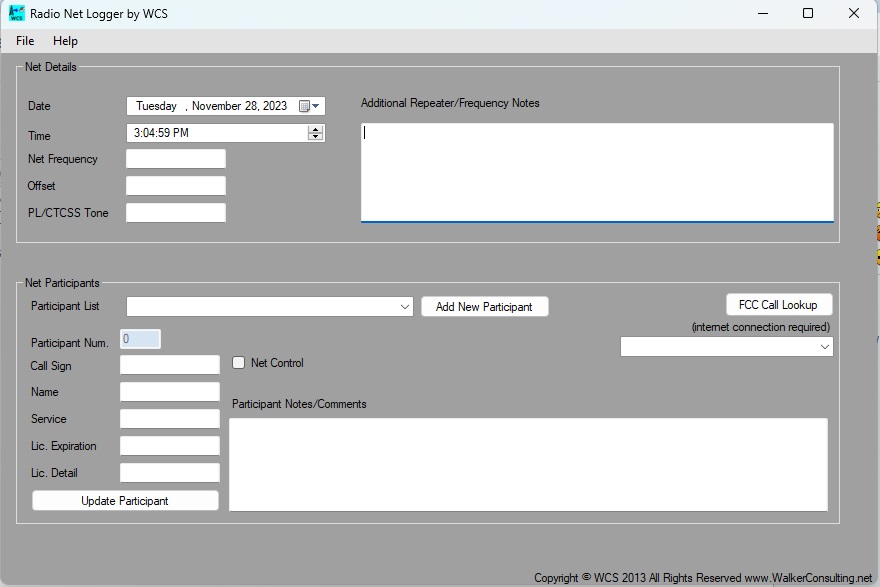Focus the Participant Notes/Comments text area

(x=528, y=464)
